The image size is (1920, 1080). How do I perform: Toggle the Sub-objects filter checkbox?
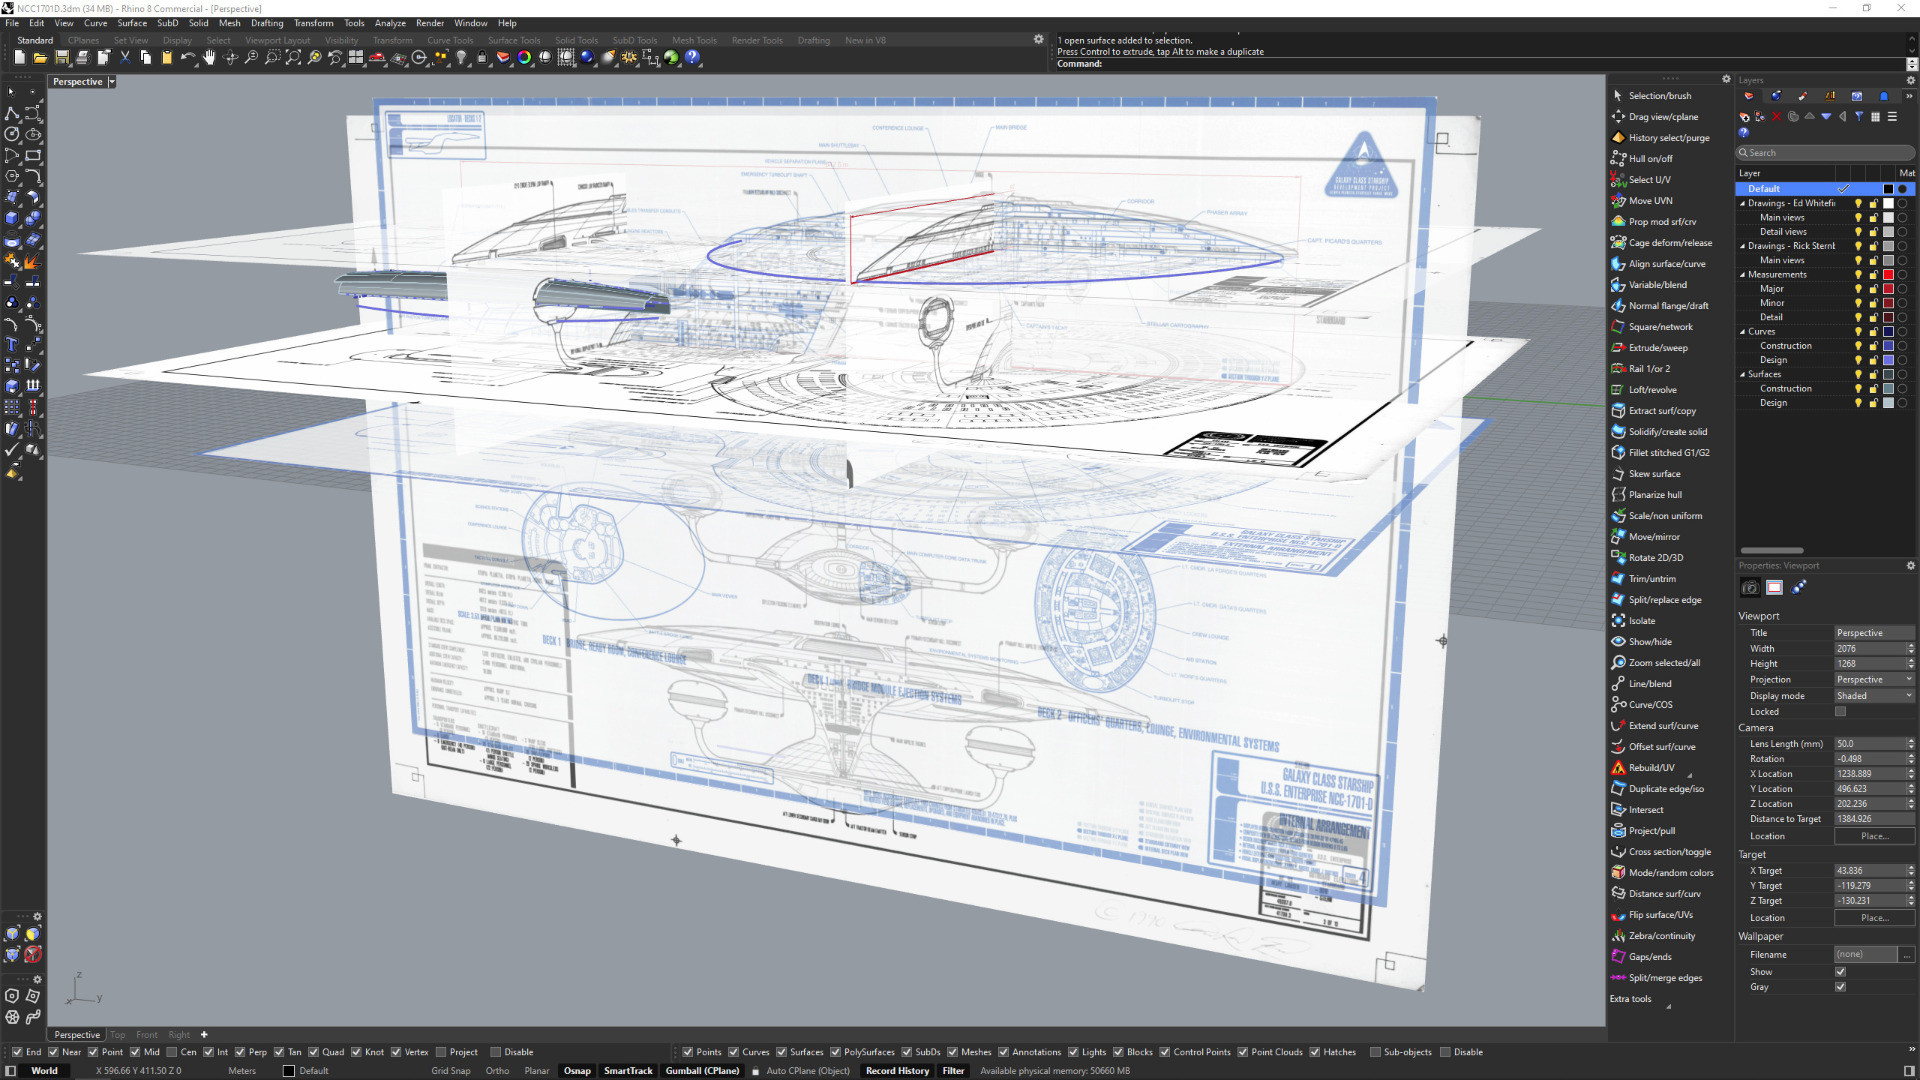(1375, 1052)
